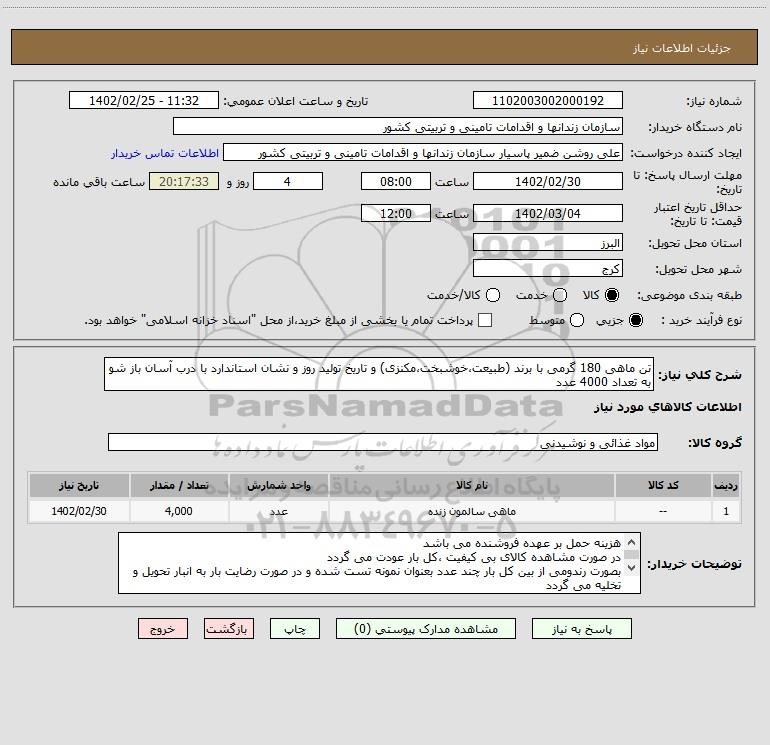Click the چاپ print button
Image resolution: width=770 pixels, height=745 pixels.
[x=295, y=629]
